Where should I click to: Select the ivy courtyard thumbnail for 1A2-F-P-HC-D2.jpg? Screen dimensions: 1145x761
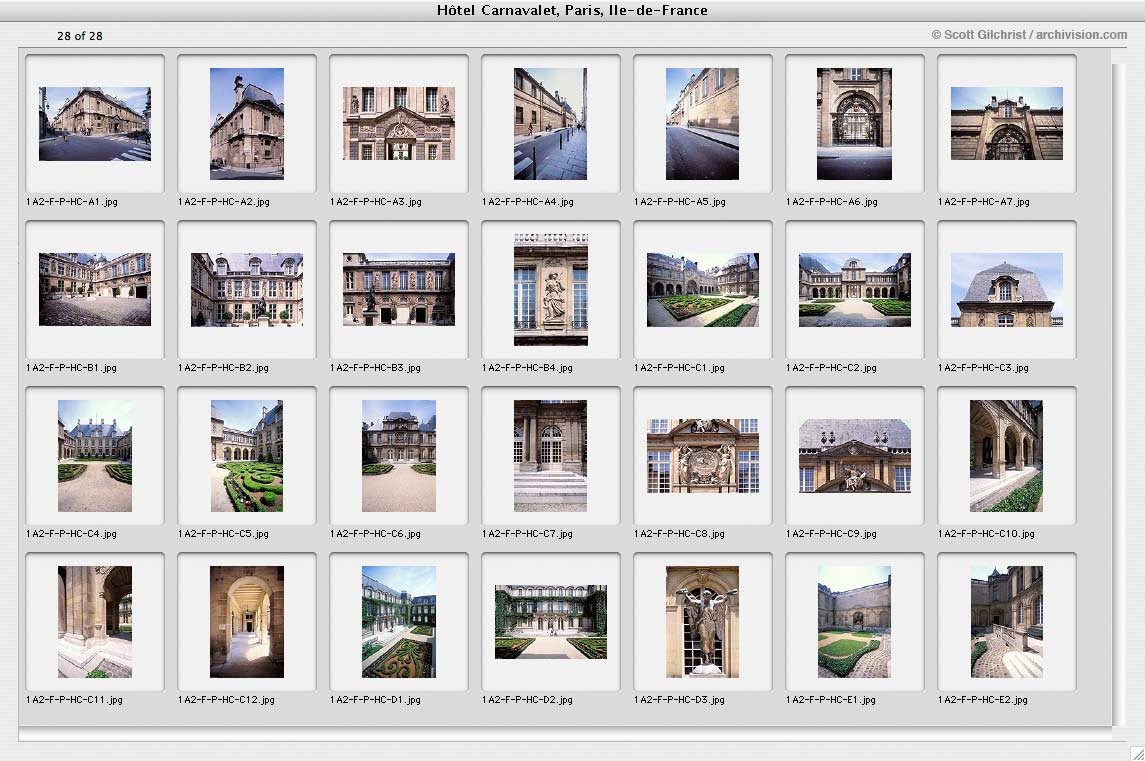[551, 622]
